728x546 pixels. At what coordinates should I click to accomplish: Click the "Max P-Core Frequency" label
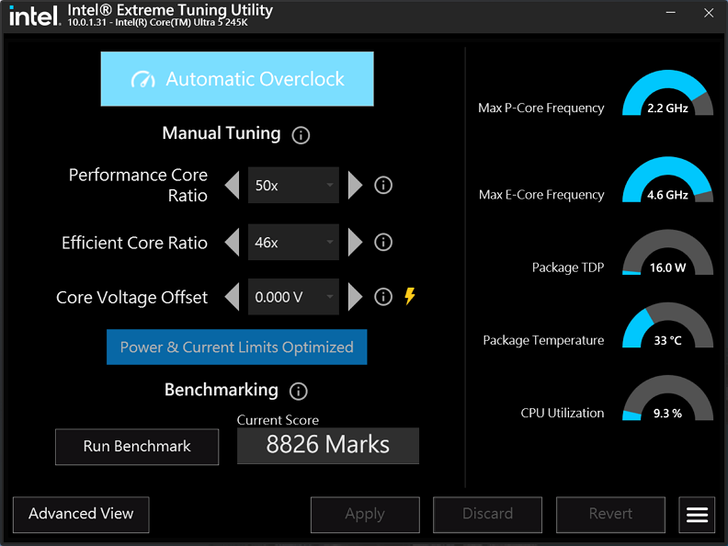point(541,108)
